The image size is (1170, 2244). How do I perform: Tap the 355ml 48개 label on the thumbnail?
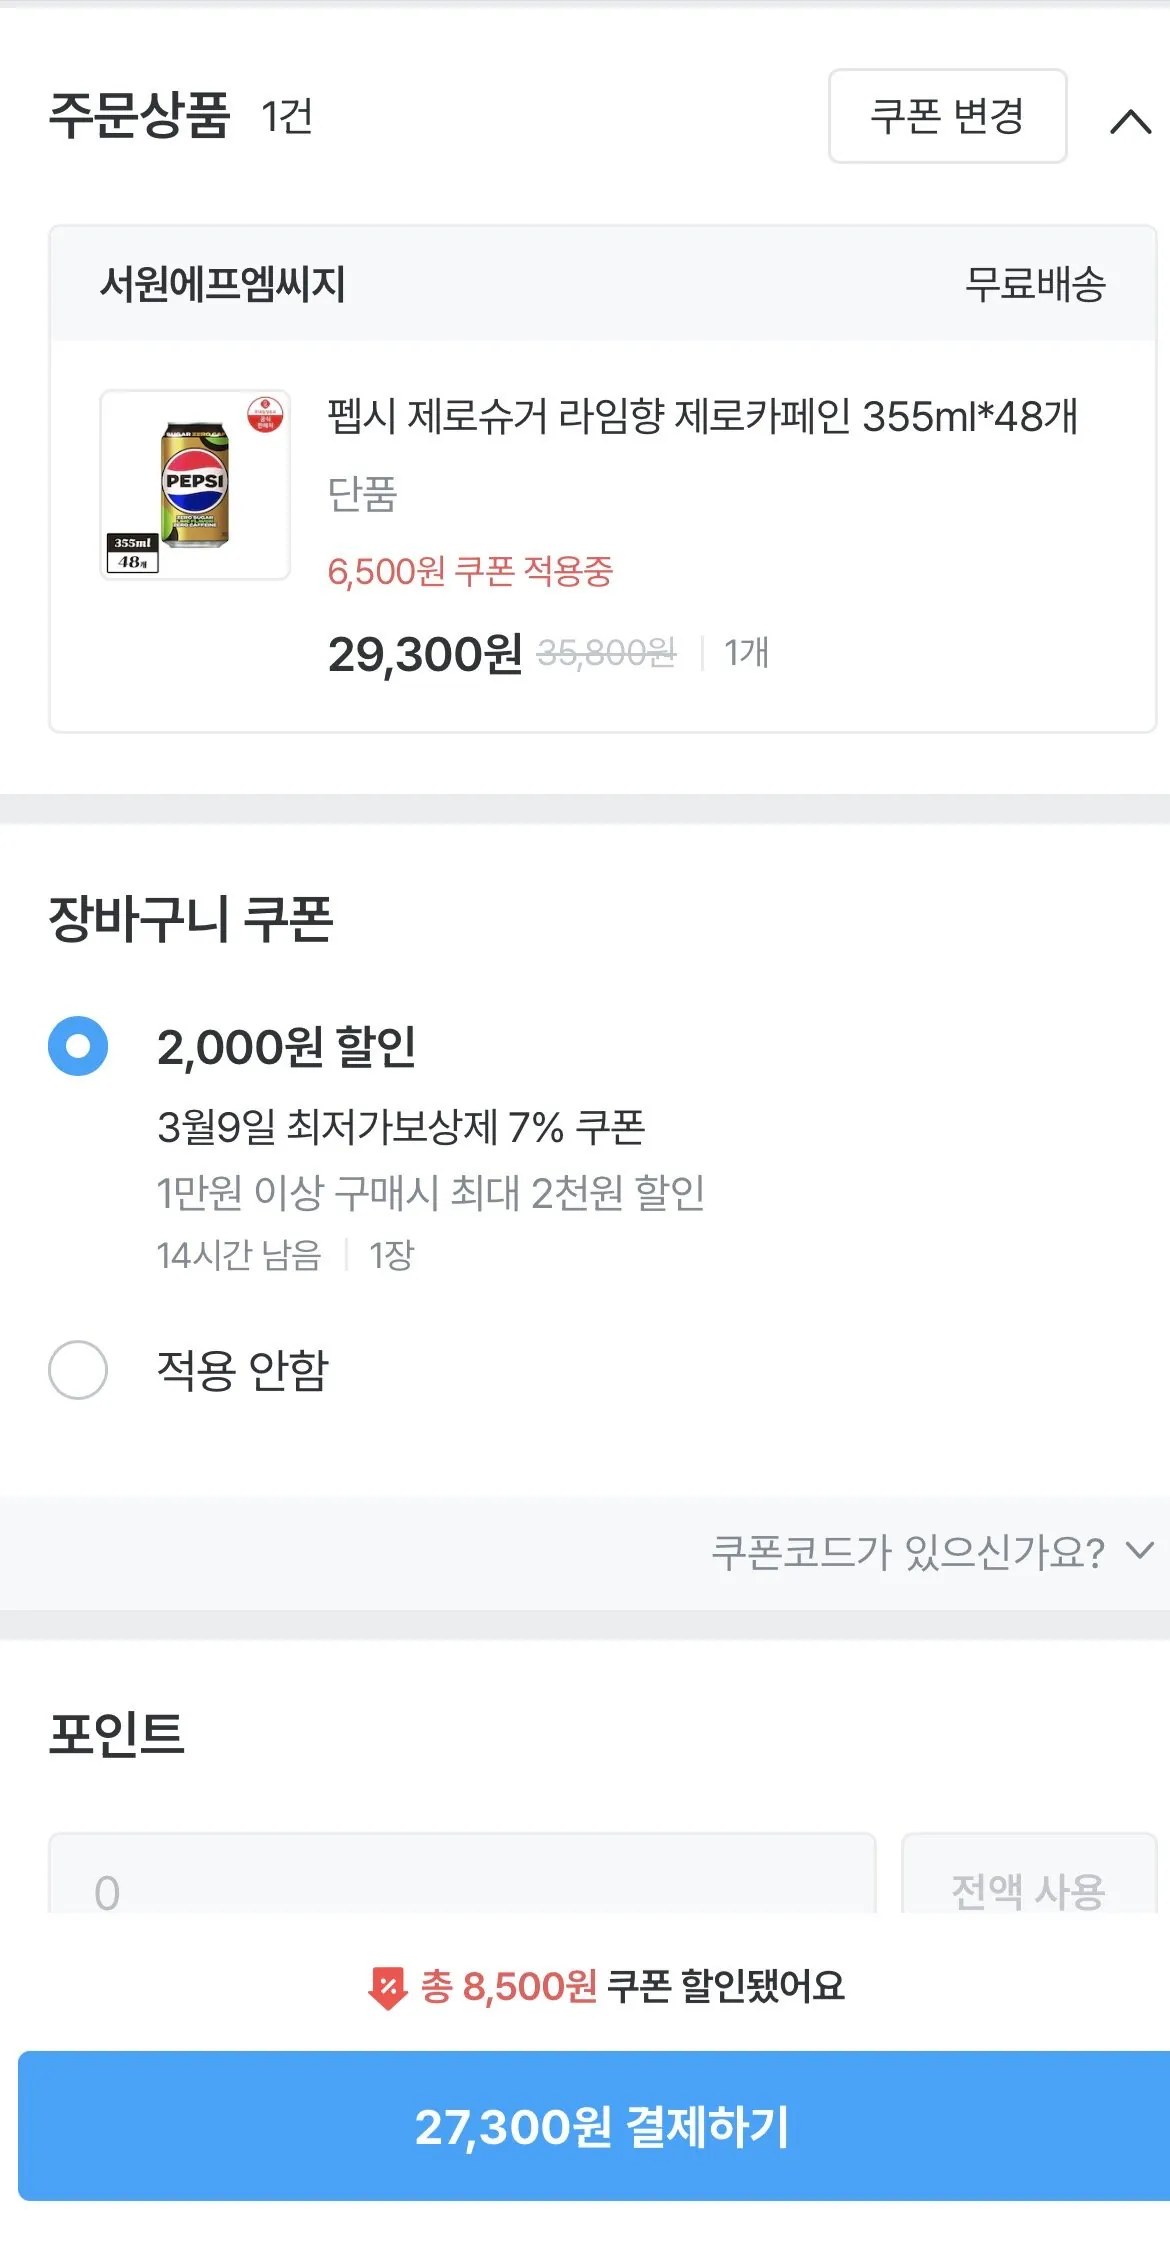click(132, 552)
